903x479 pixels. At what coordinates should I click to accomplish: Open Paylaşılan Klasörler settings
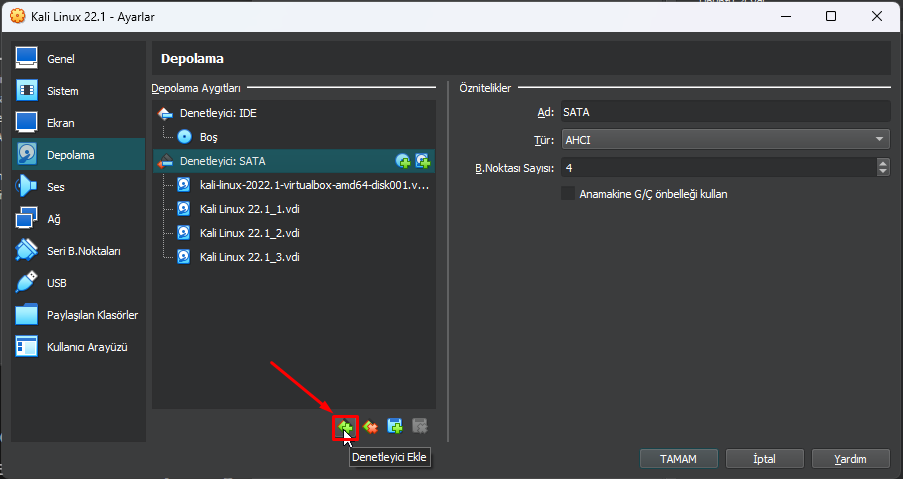pyautogui.click(x=78, y=315)
